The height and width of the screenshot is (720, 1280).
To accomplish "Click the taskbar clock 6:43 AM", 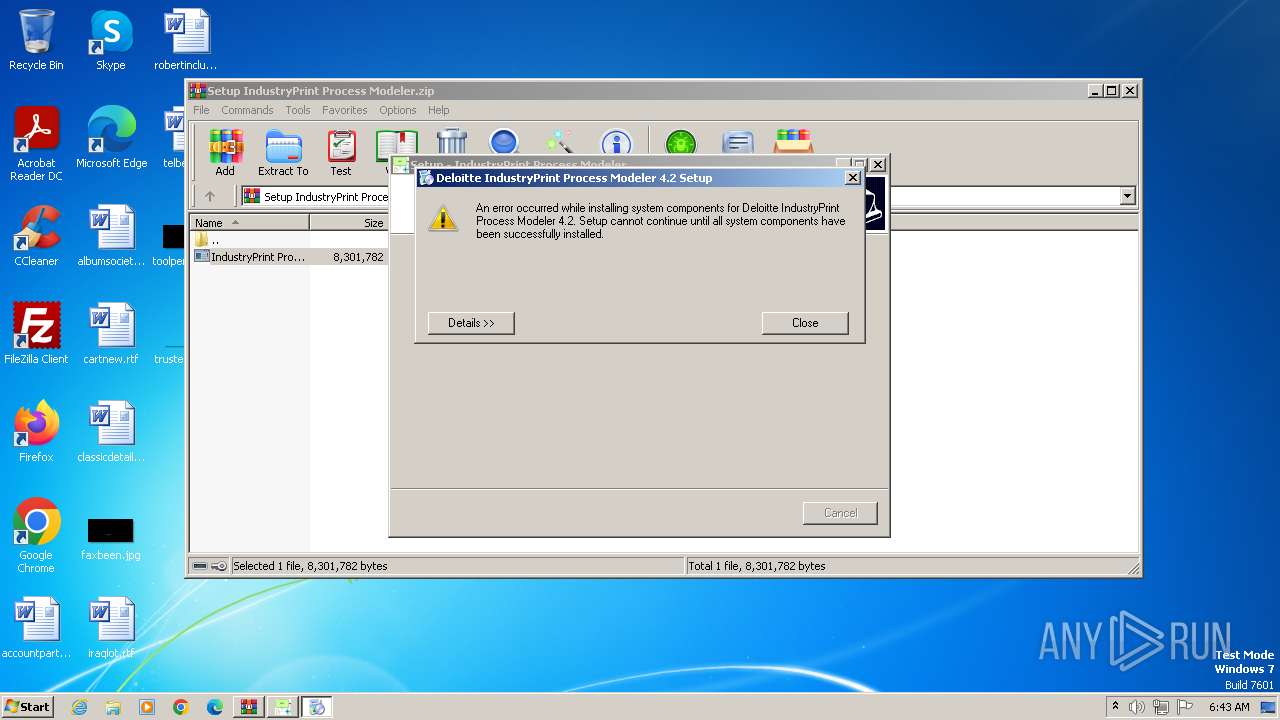I will click(1229, 707).
